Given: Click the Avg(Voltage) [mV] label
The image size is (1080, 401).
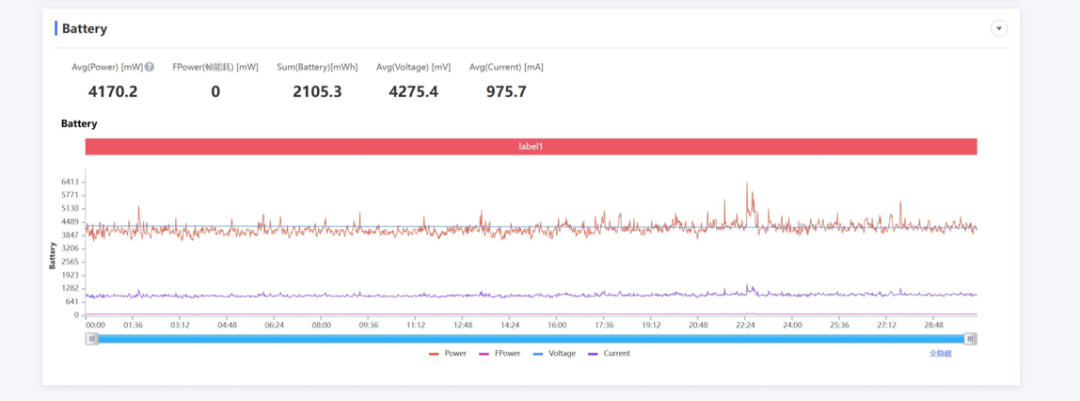Looking at the screenshot, I should [x=413, y=68].
